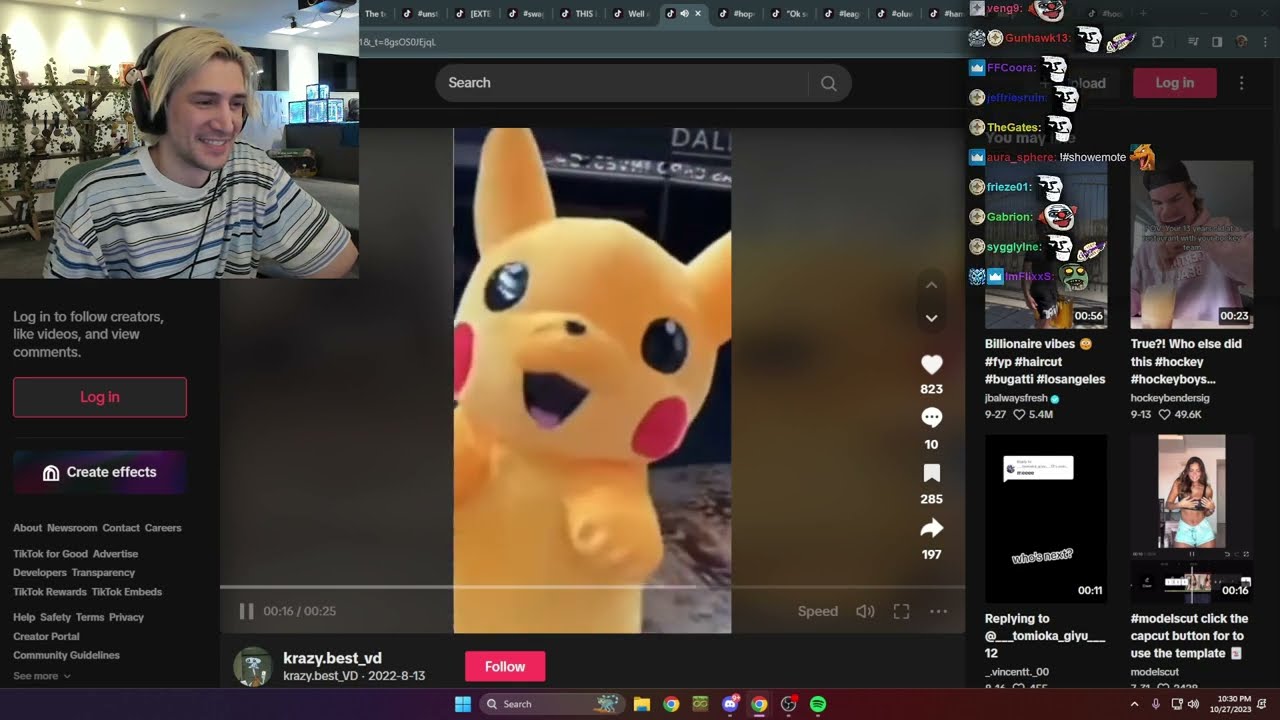Viewport: 1280px width, 720px height.
Task: Open the header three-dot menu
Action: tap(1241, 83)
